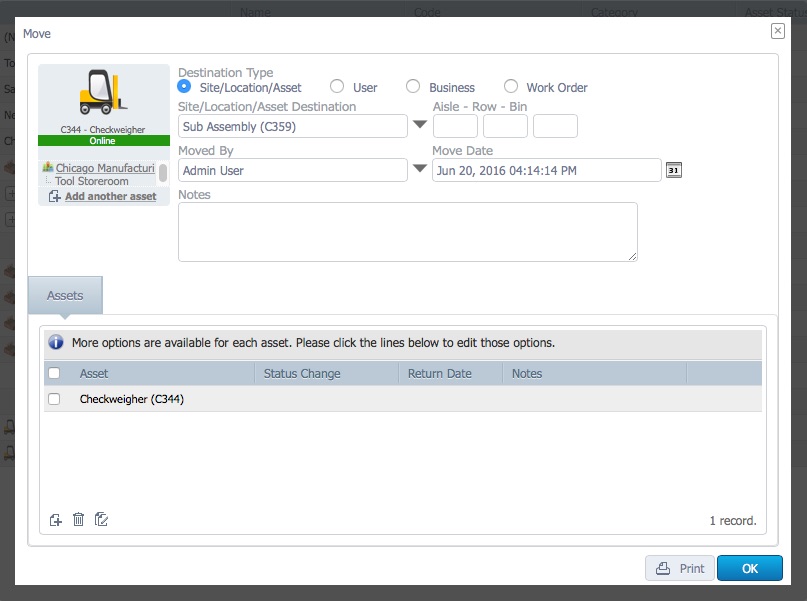Expand the Sub Assembly destination dropdown
This screenshot has height=601, width=807.
point(420,126)
